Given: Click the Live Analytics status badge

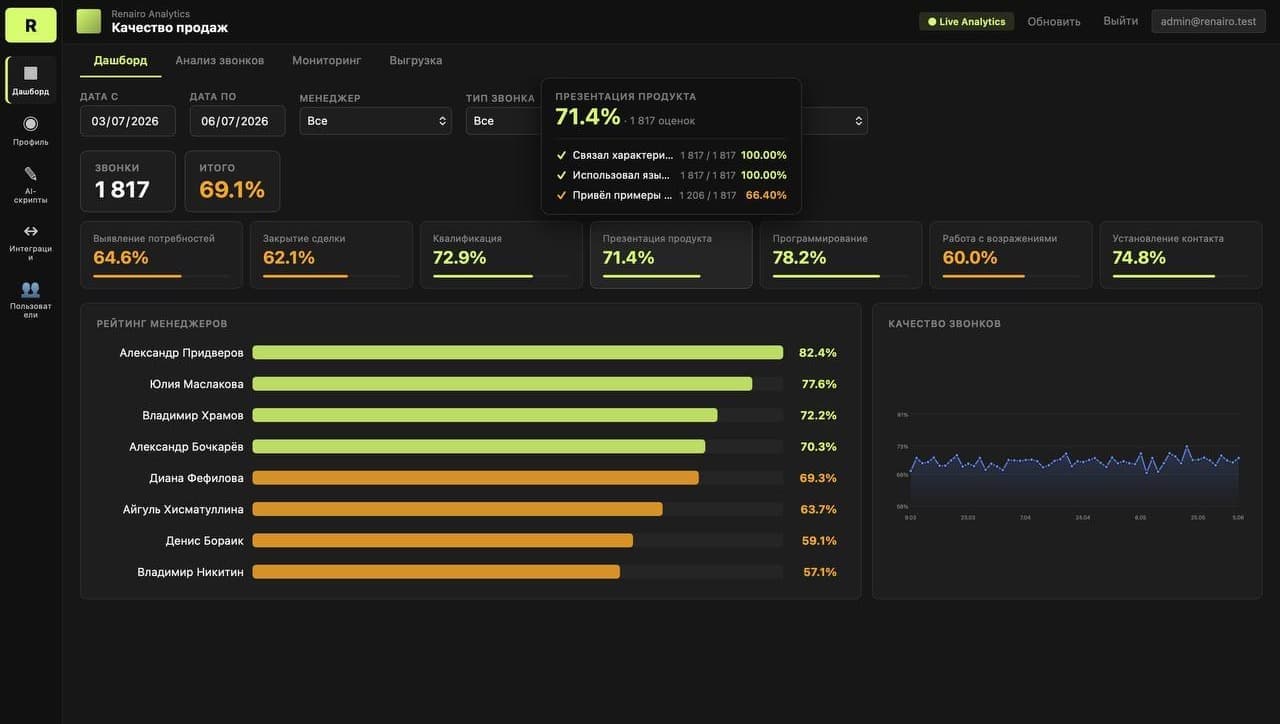Looking at the screenshot, I should 966,21.
